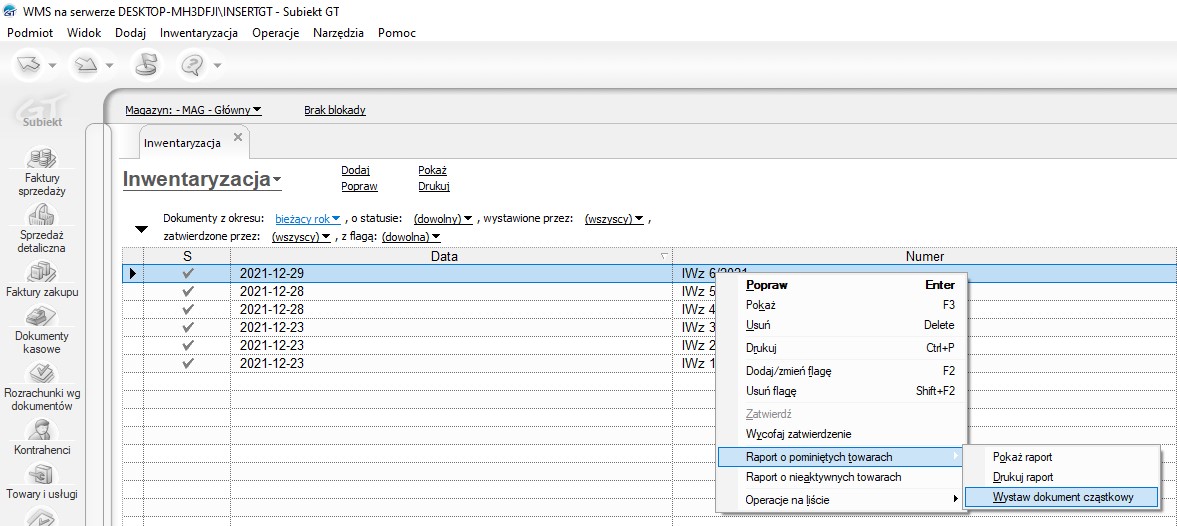Click the Drukuj link above the list
Screen dimensions: 1177x526
click(x=433, y=186)
